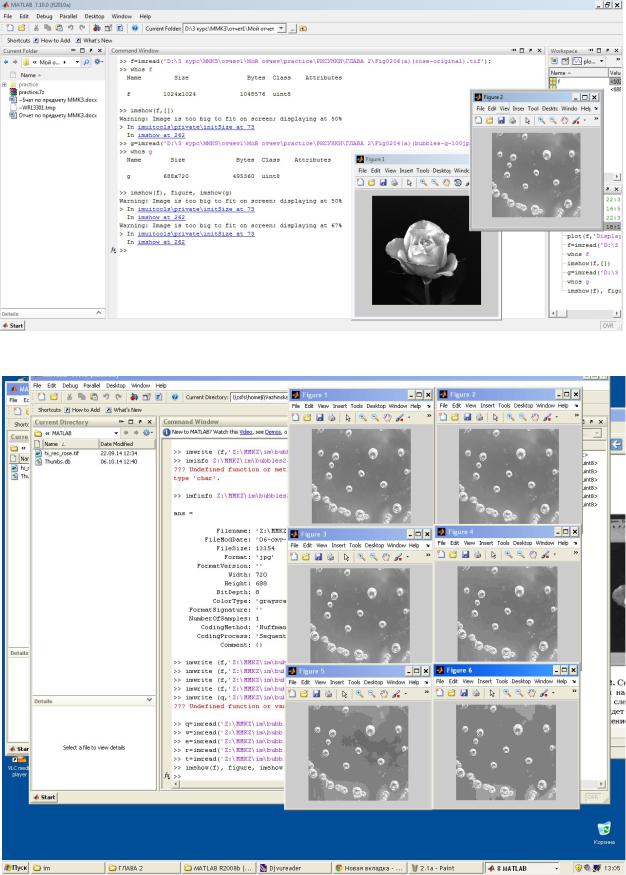Click the Save icon in Figure 6 toolbar

coord(464,693)
